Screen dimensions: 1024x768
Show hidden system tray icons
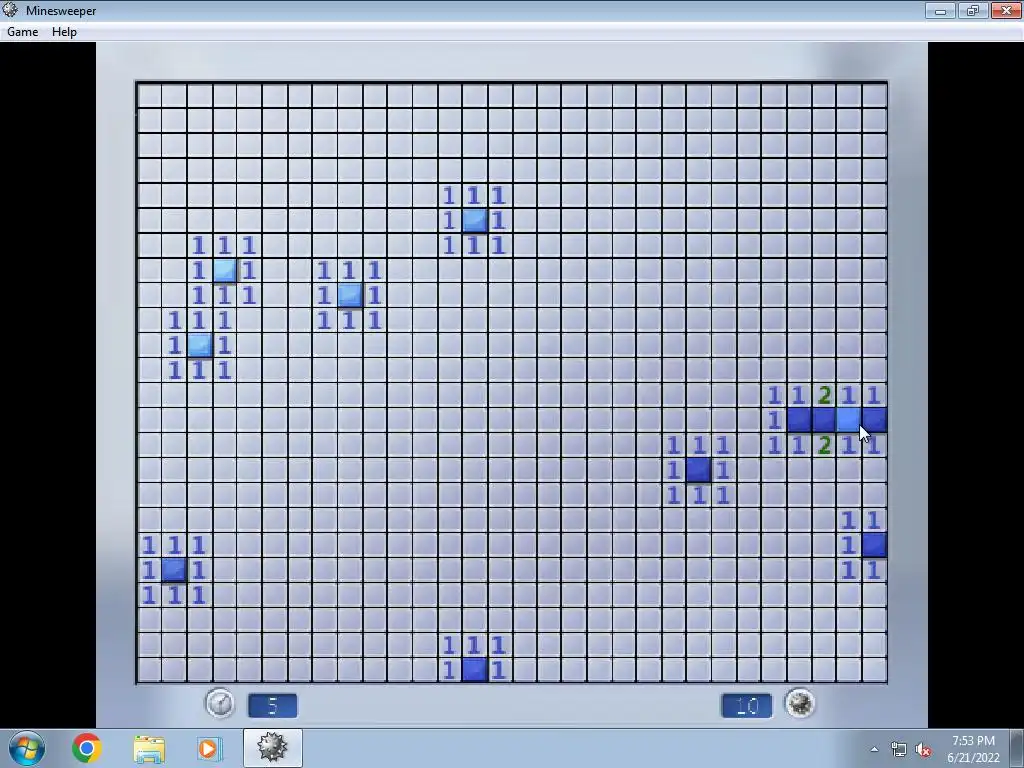(874, 749)
